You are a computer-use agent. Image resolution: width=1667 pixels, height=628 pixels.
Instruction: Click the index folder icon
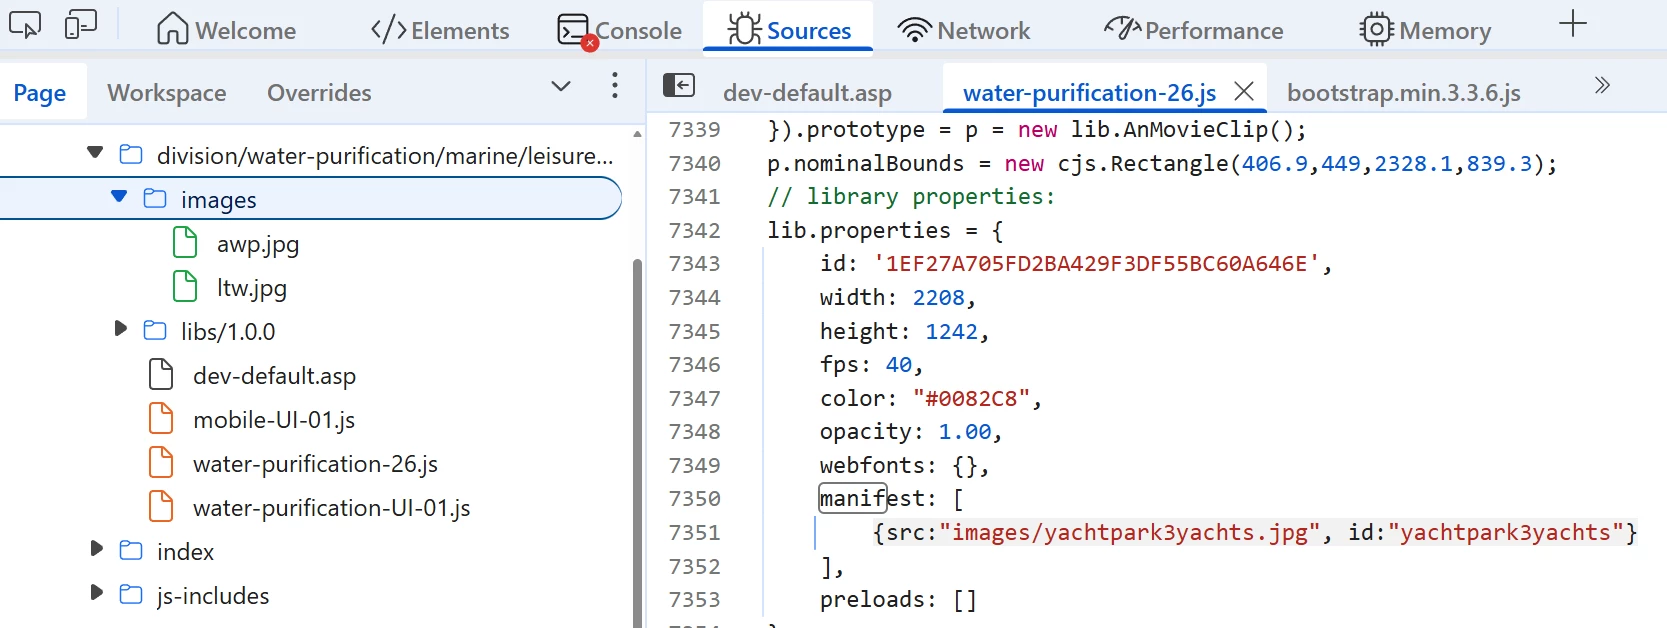(131, 550)
